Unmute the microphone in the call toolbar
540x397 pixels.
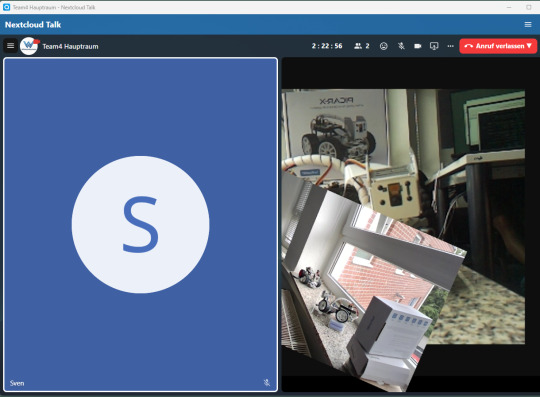401,46
